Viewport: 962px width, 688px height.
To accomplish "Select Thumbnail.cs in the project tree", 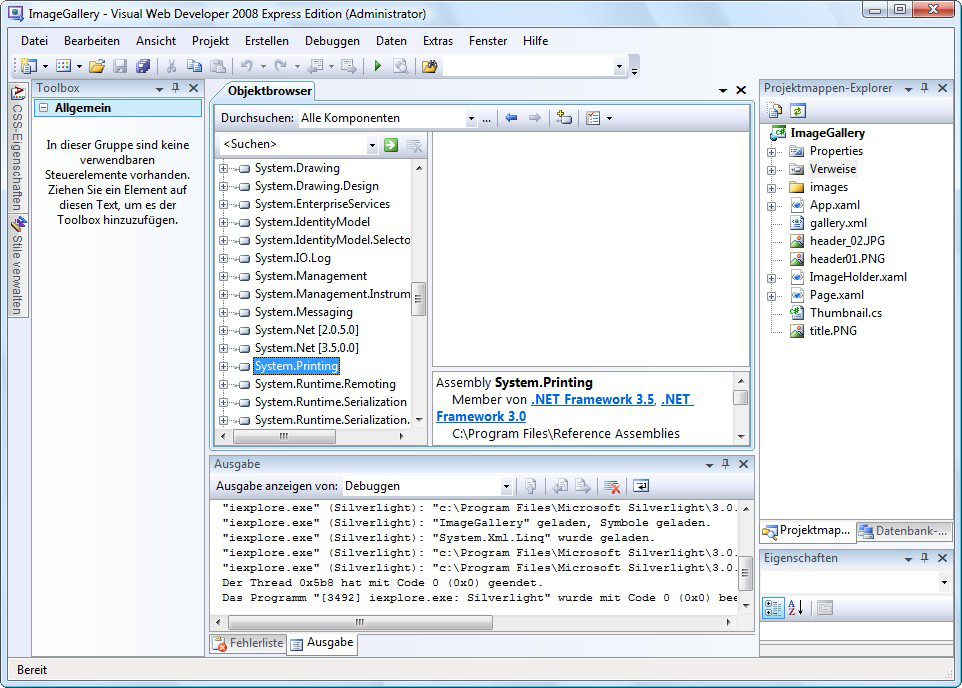I will coord(845,313).
